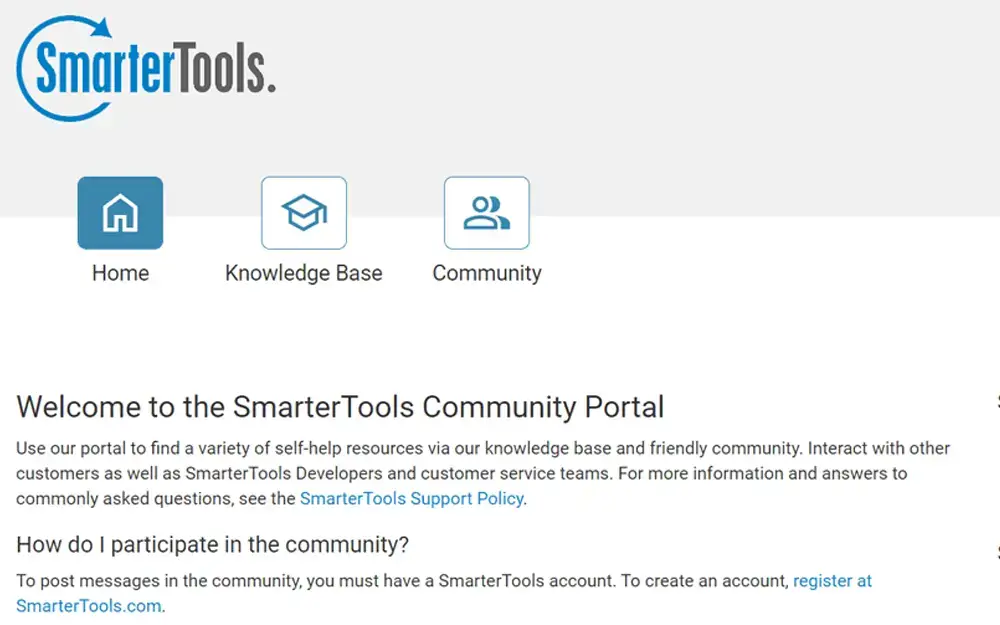Open the Knowledge Base graduation cap icon
1000x625 pixels.
pyautogui.click(x=304, y=213)
